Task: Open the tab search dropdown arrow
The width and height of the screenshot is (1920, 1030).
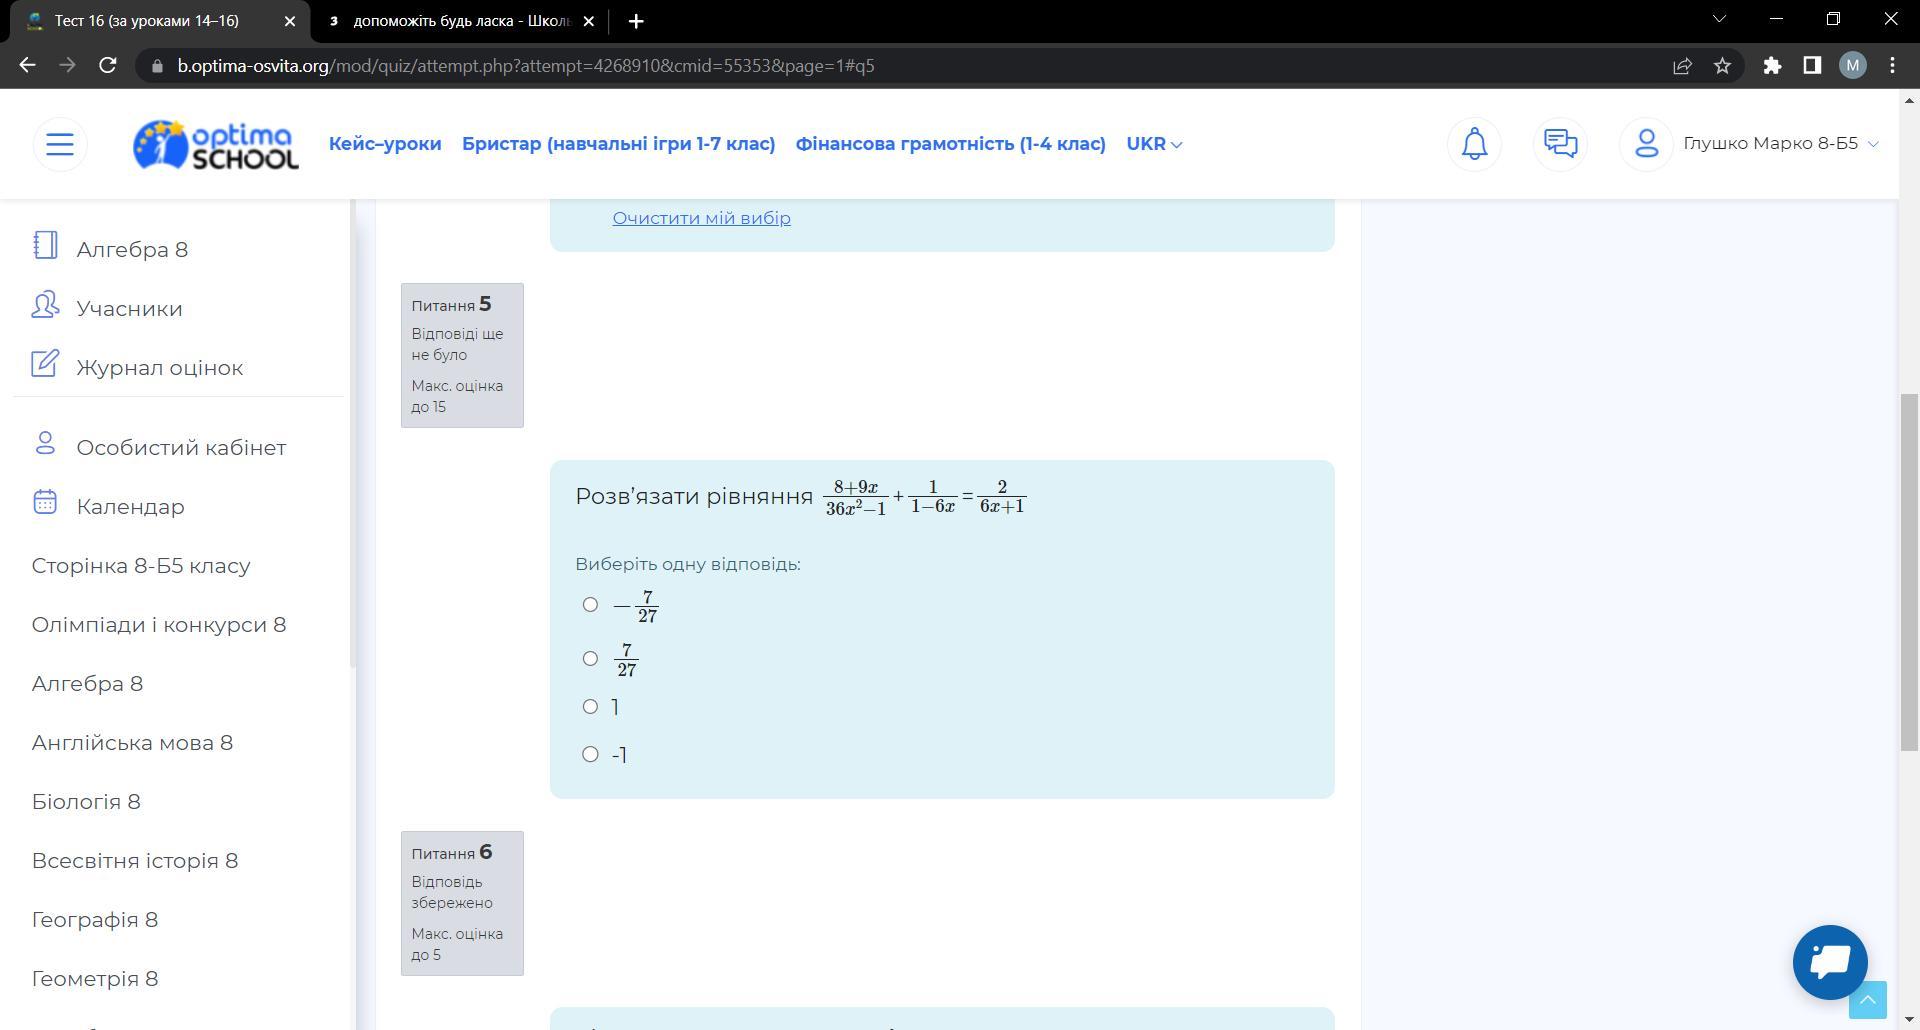Action: tap(1720, 19)
